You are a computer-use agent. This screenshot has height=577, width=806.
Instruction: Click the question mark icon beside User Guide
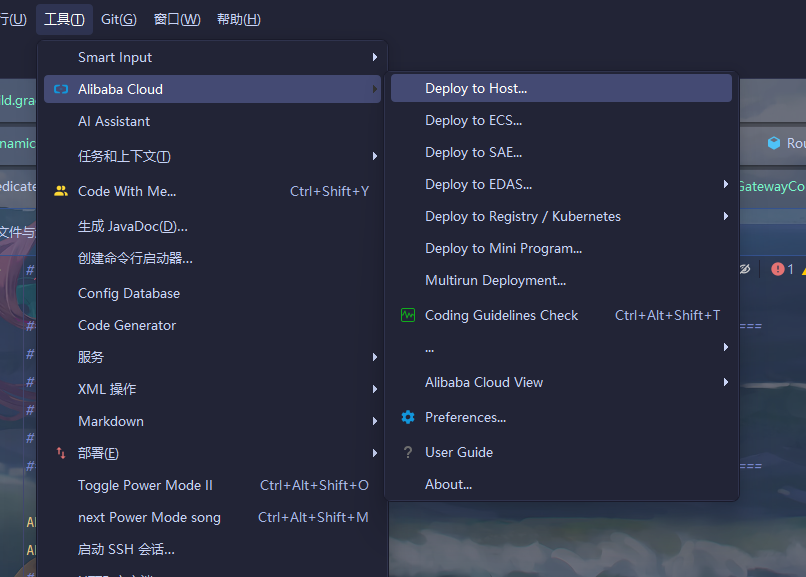coord(409,452)
